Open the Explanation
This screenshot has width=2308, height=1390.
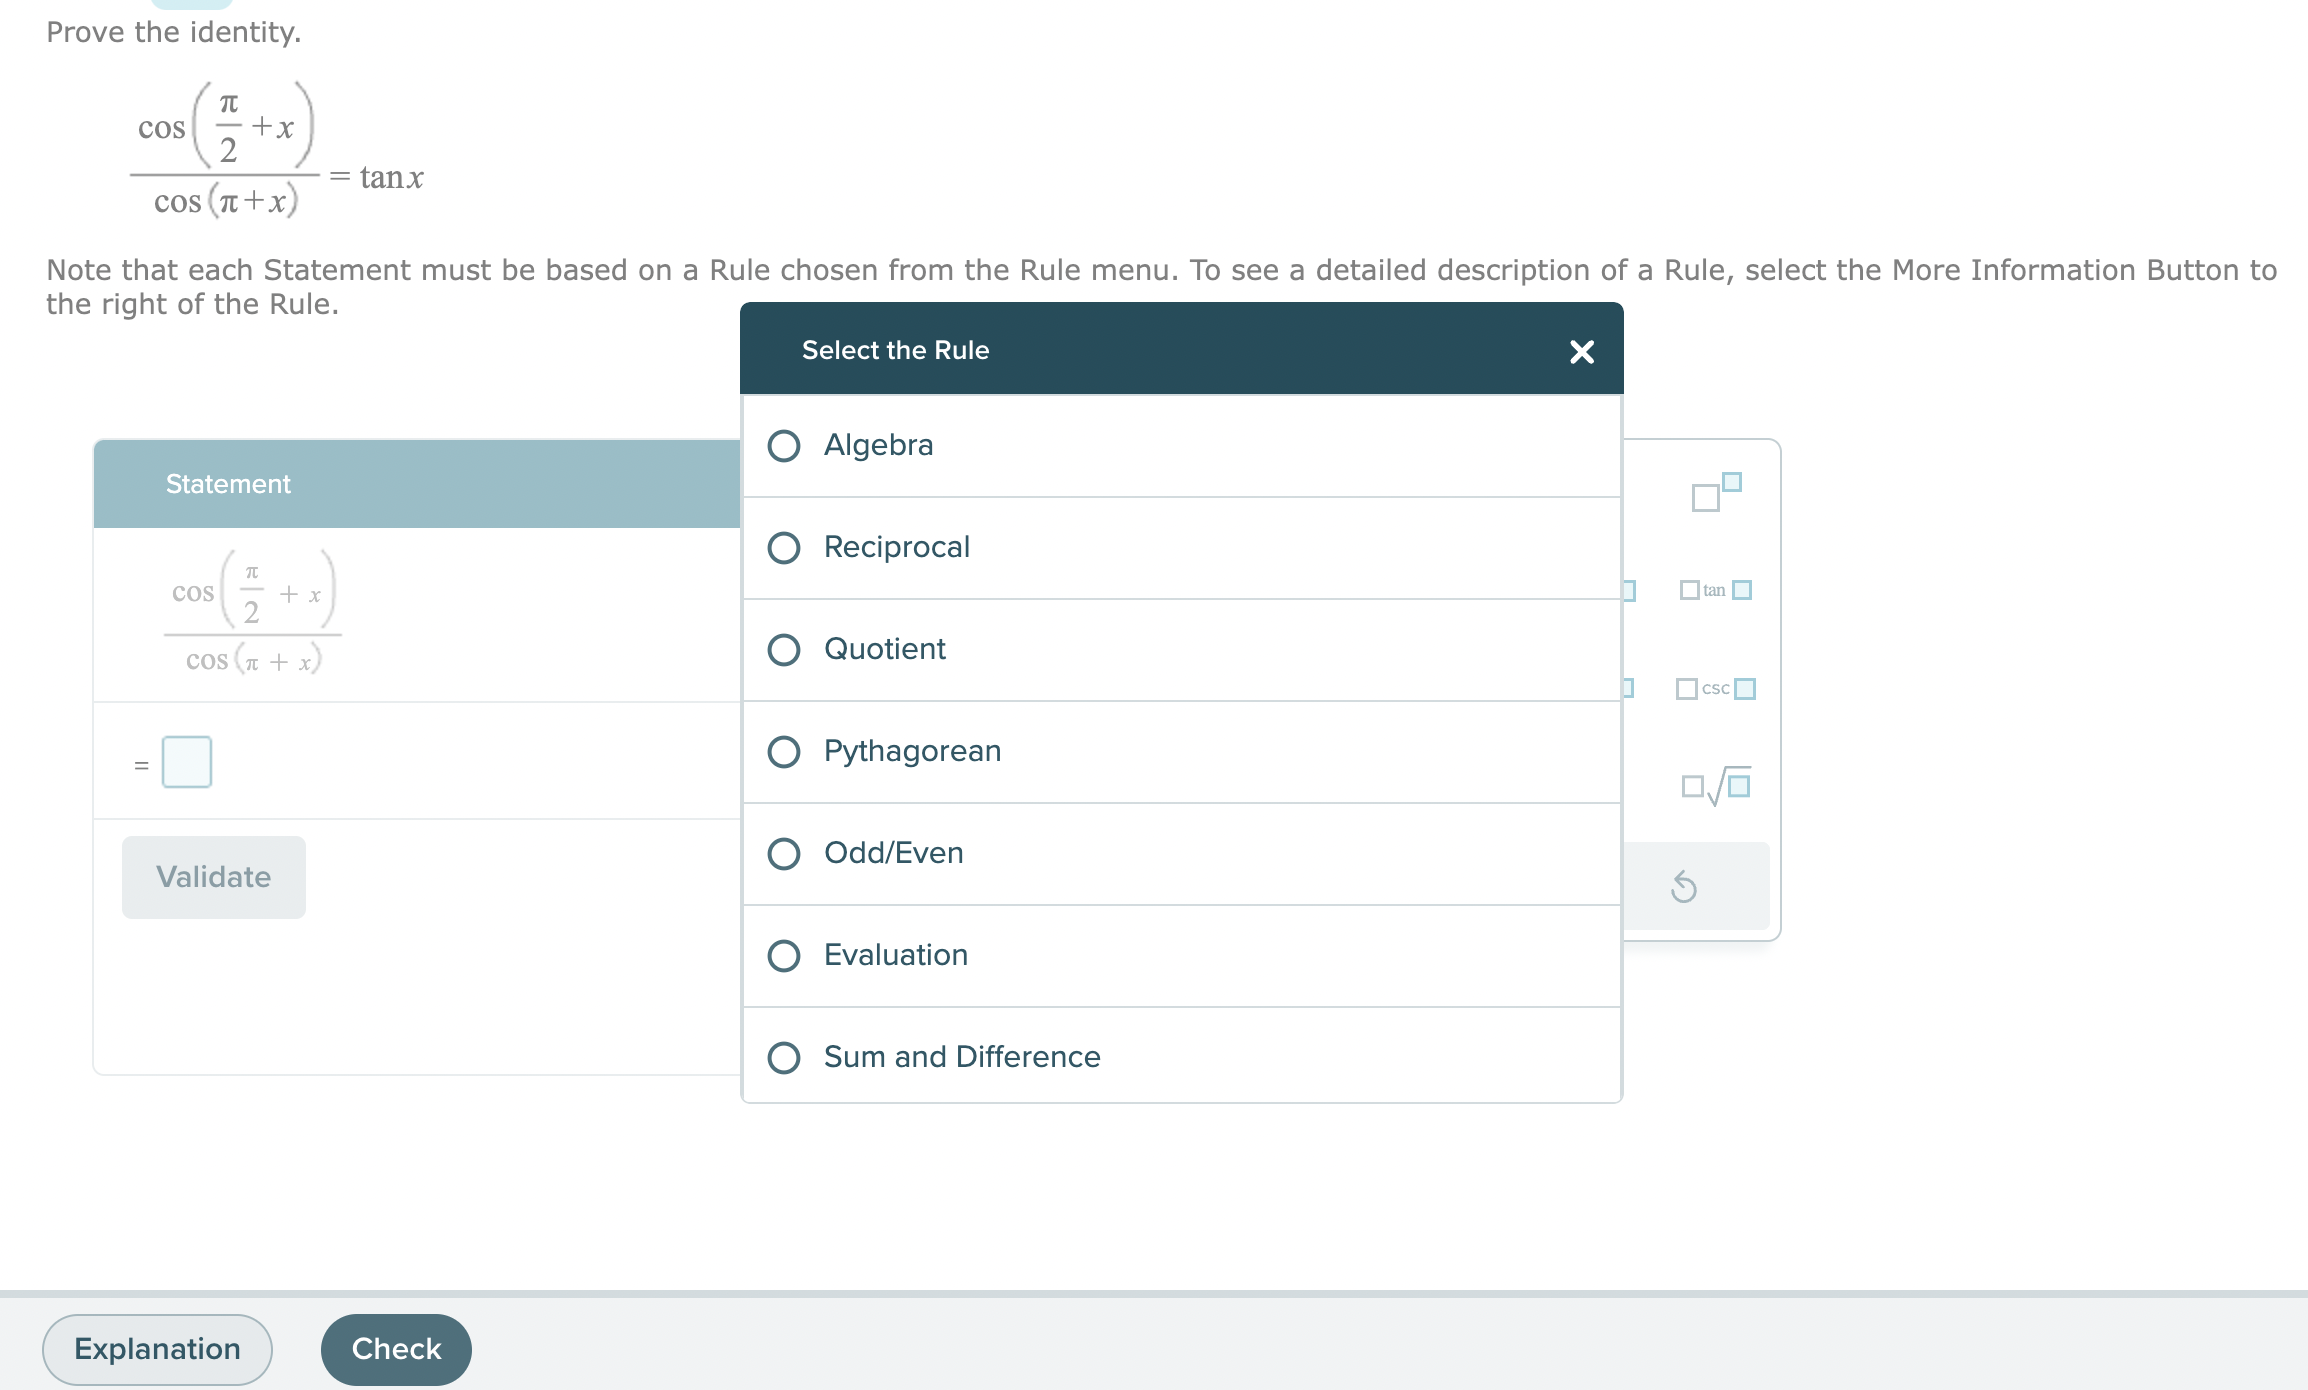(x=155, y=1348)
